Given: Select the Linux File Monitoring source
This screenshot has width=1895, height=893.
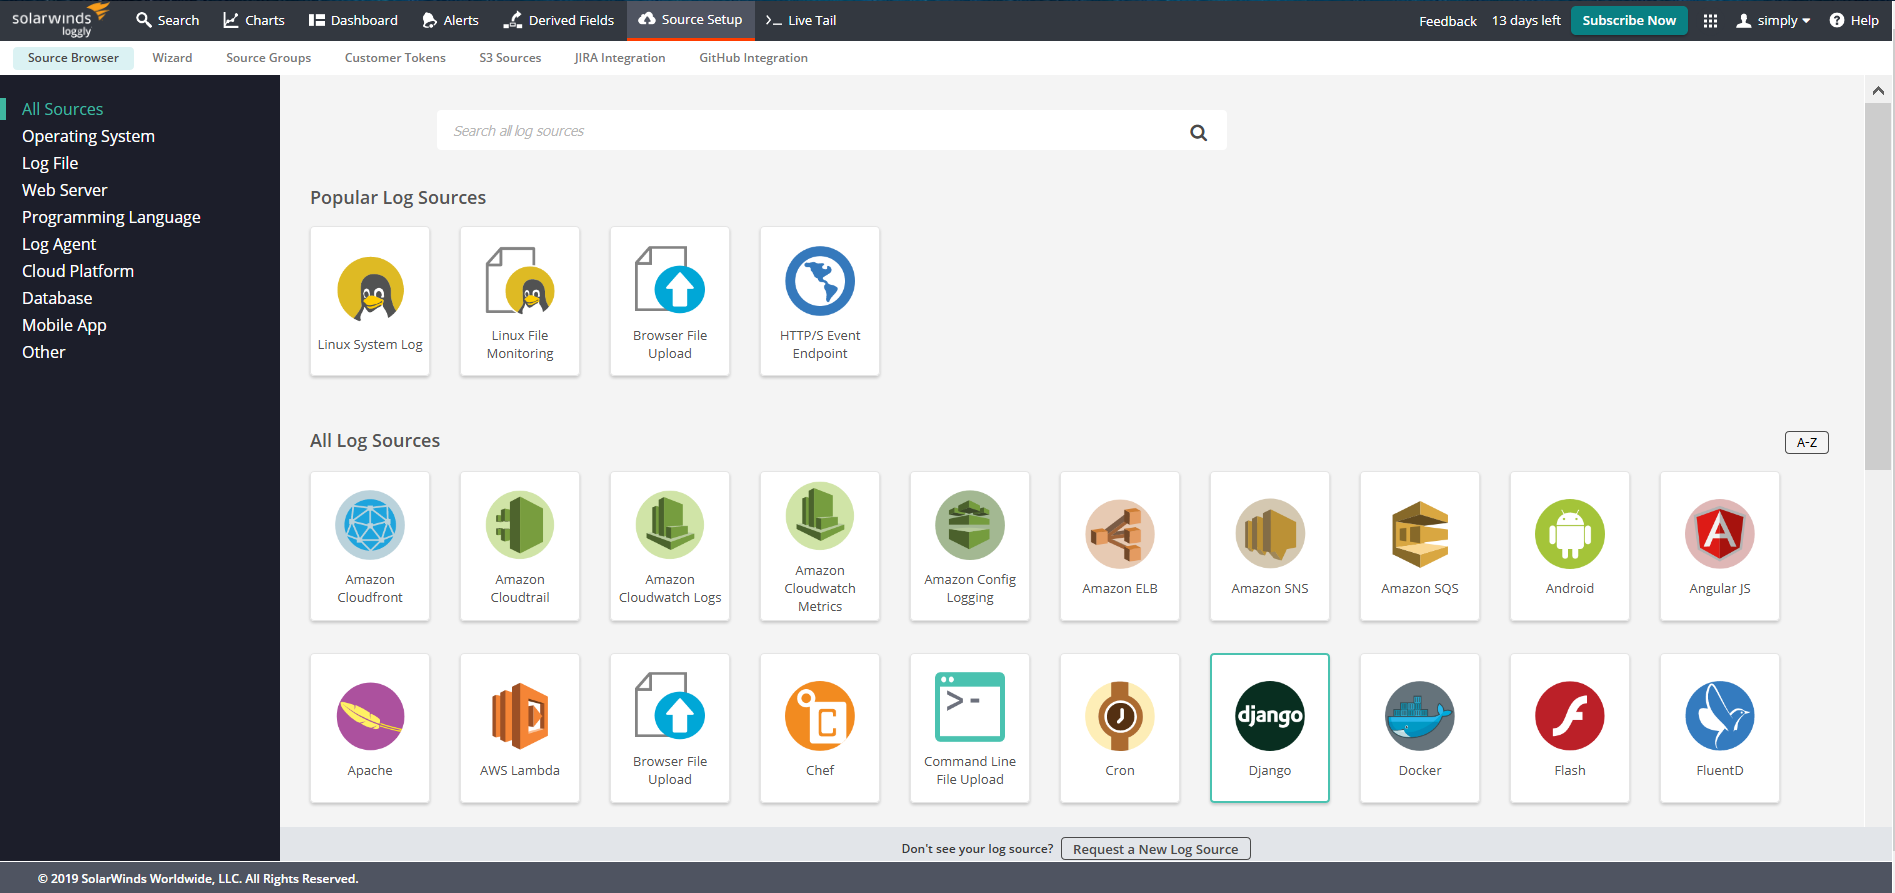Looking at the screenshot, I should tap(520, 301).
